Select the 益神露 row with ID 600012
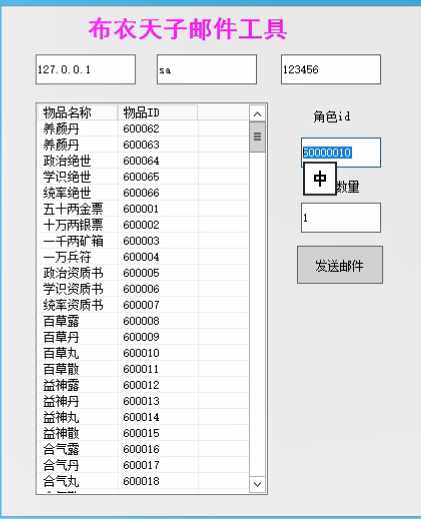 click(x=143, y=385)
